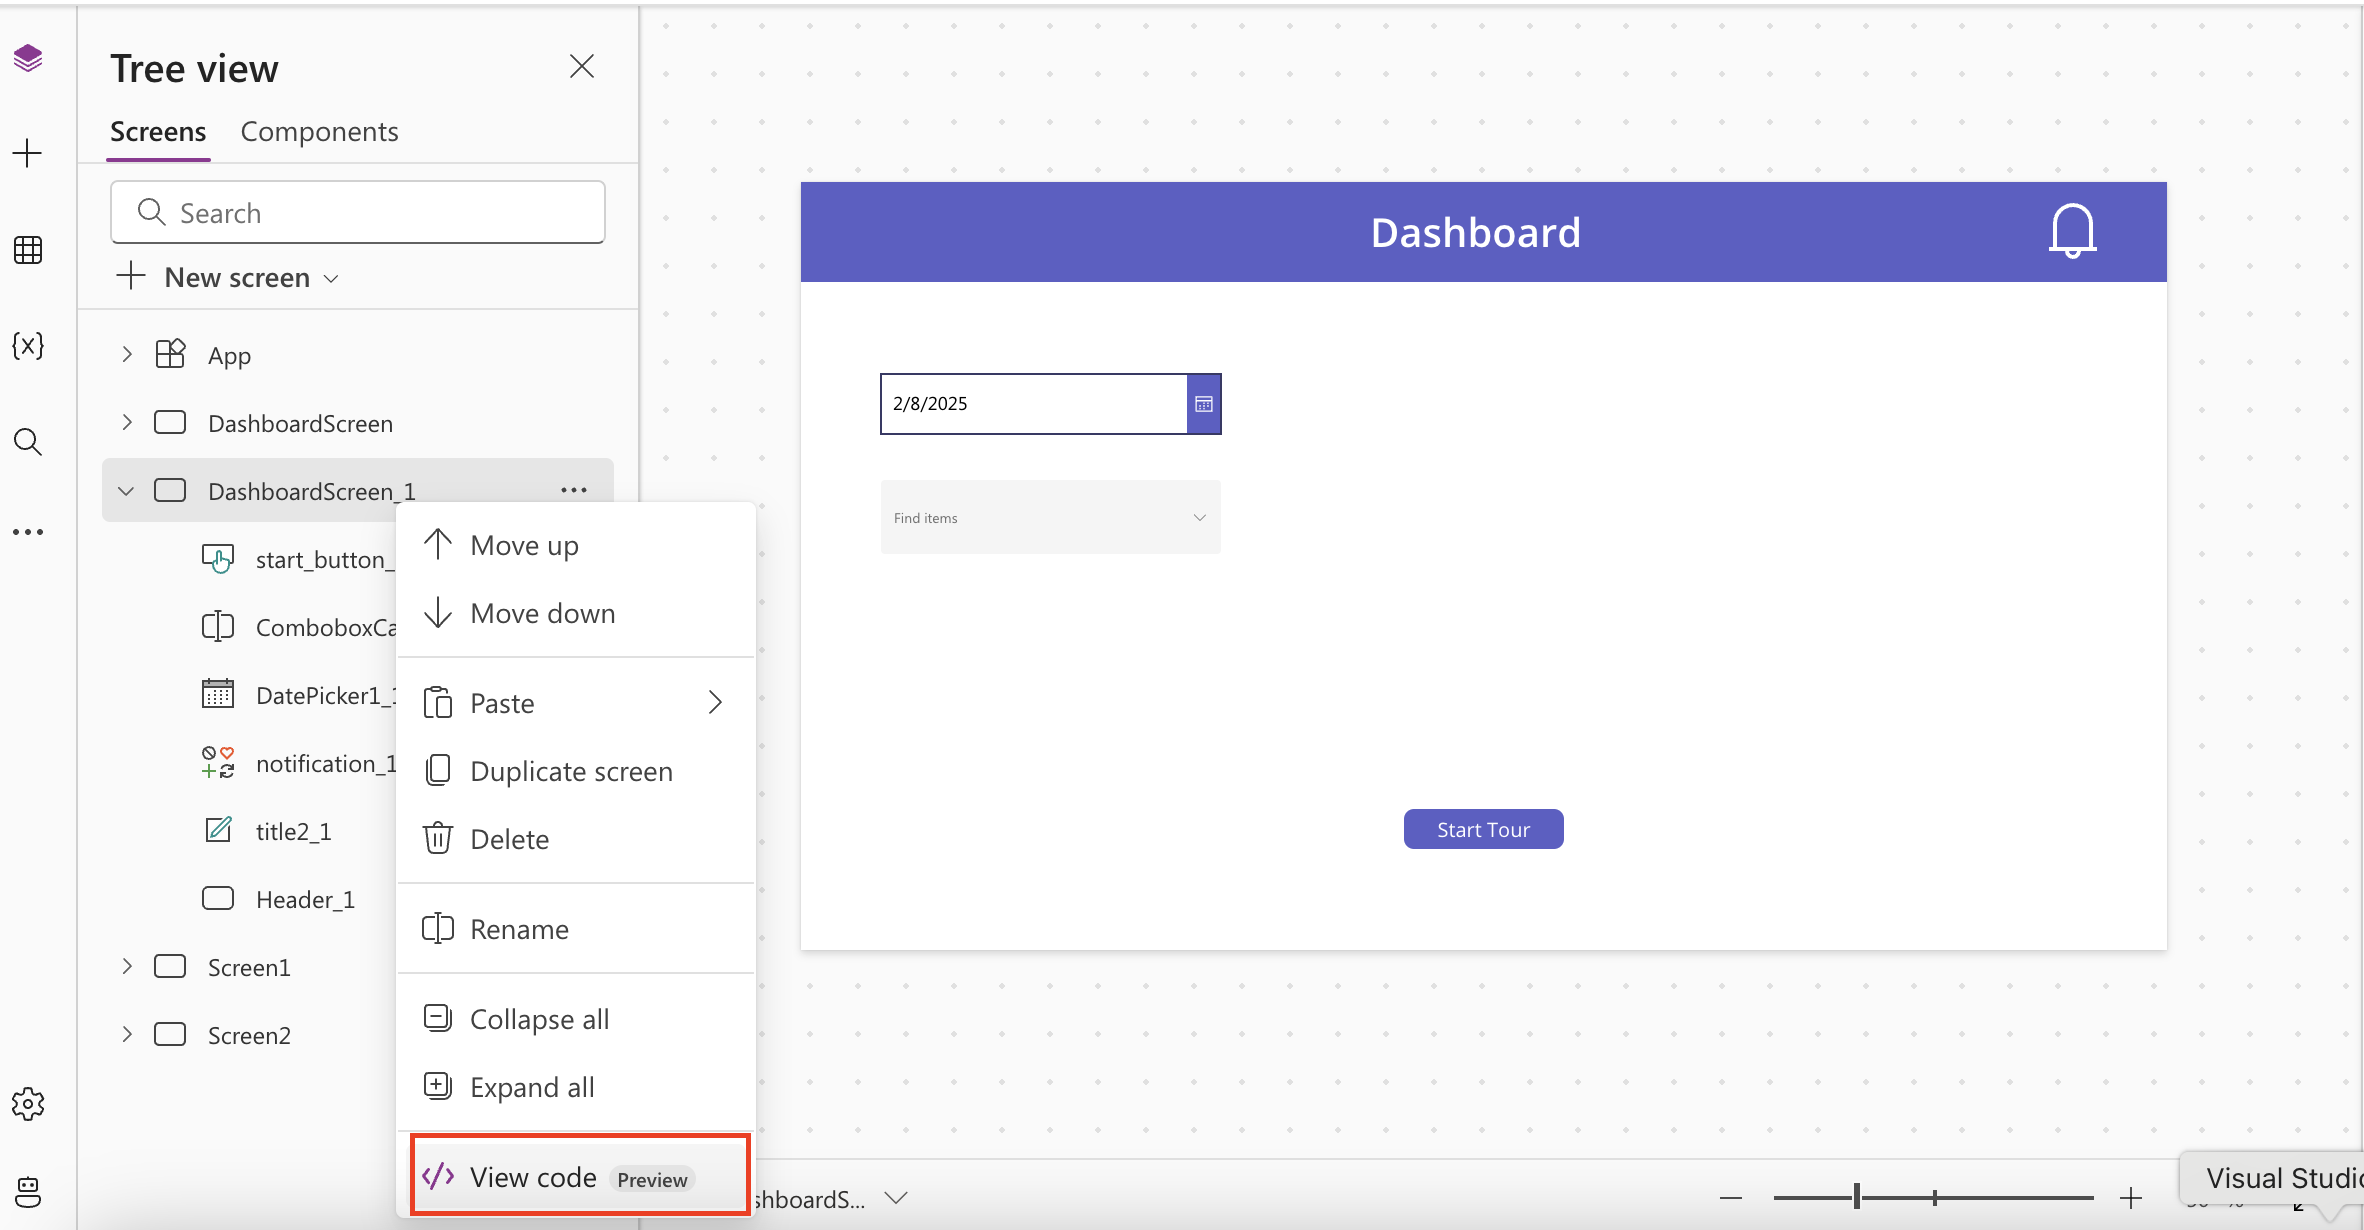The image size is (2364, 1230).
Task: Expand the Screen2 node
Action: coord(126,1034)
